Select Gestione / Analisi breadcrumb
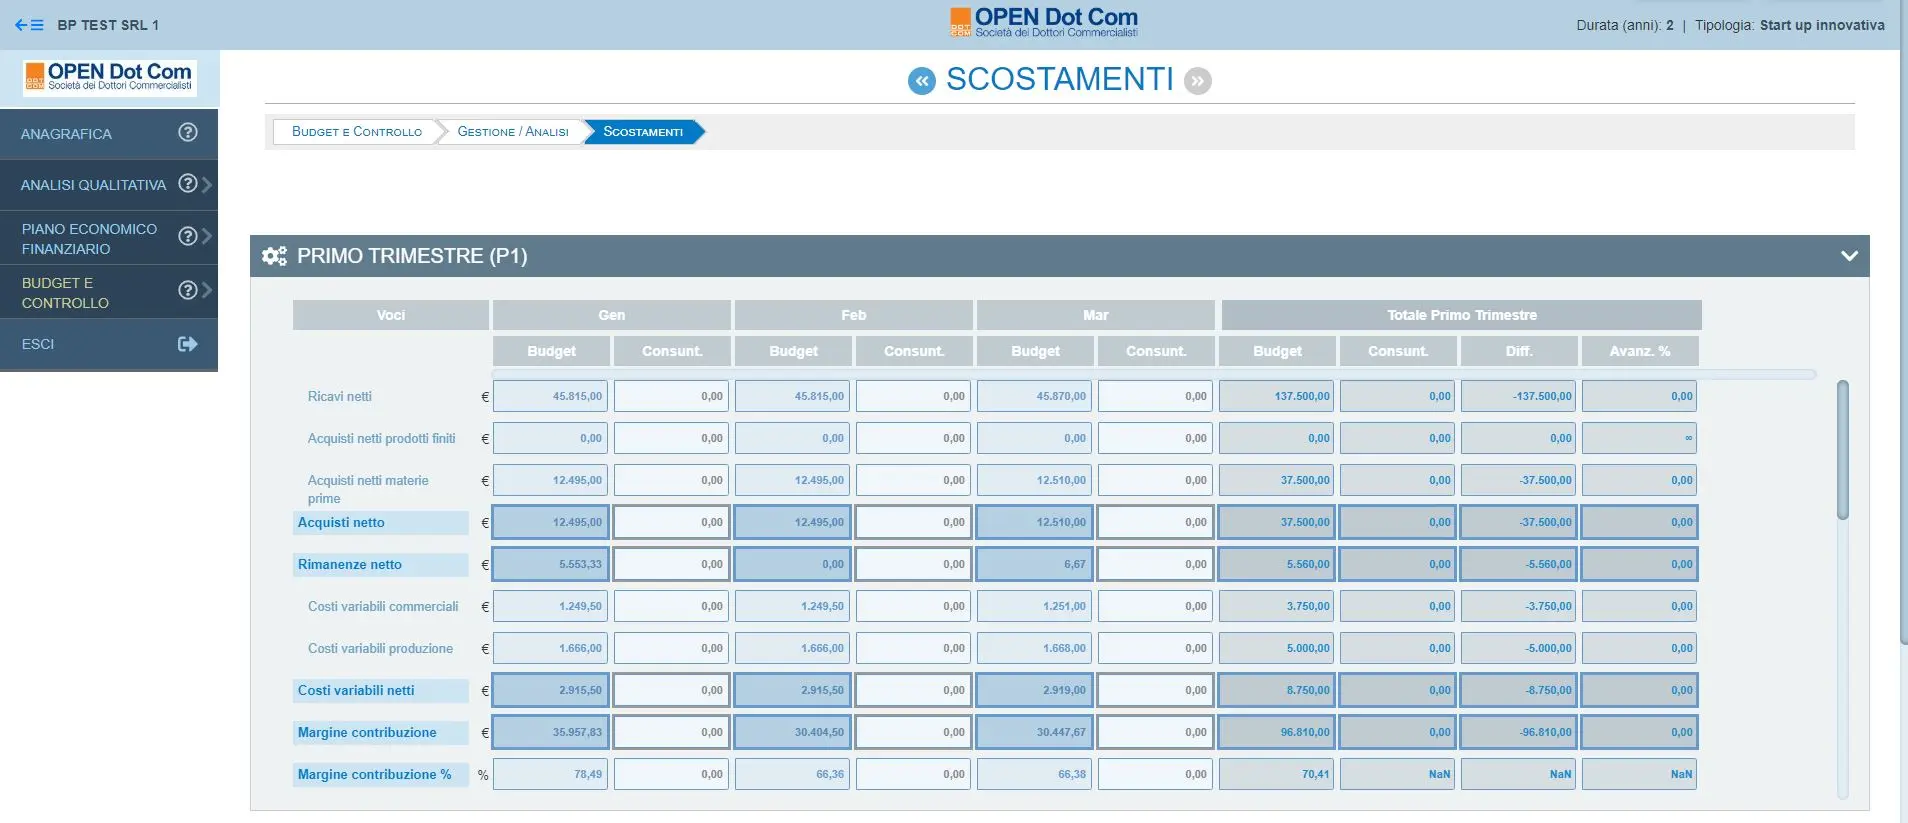This screenshot has width=1908, height=823. point(513,132)
